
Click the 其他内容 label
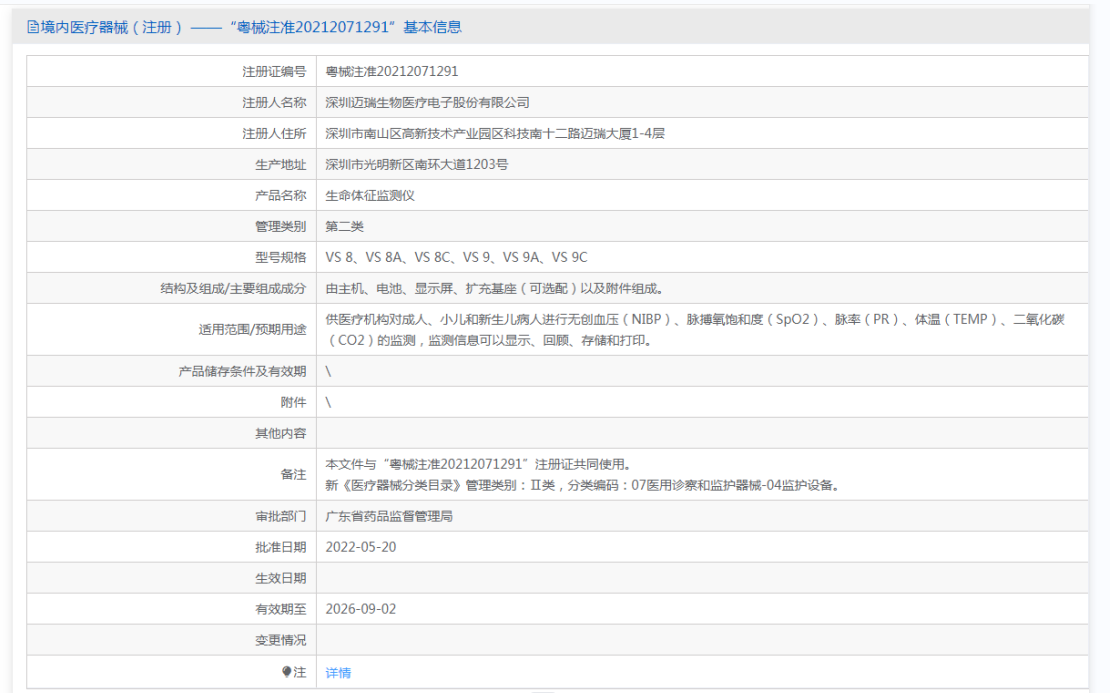point(280,433)
